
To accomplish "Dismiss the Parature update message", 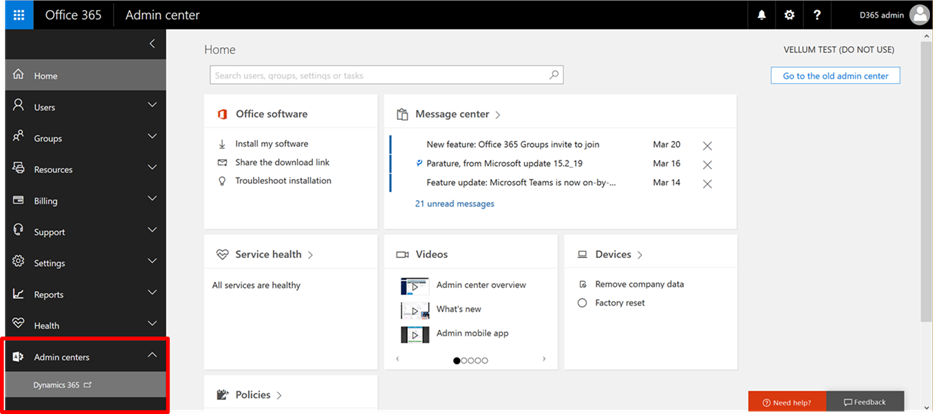I will (x=707, y=165).
